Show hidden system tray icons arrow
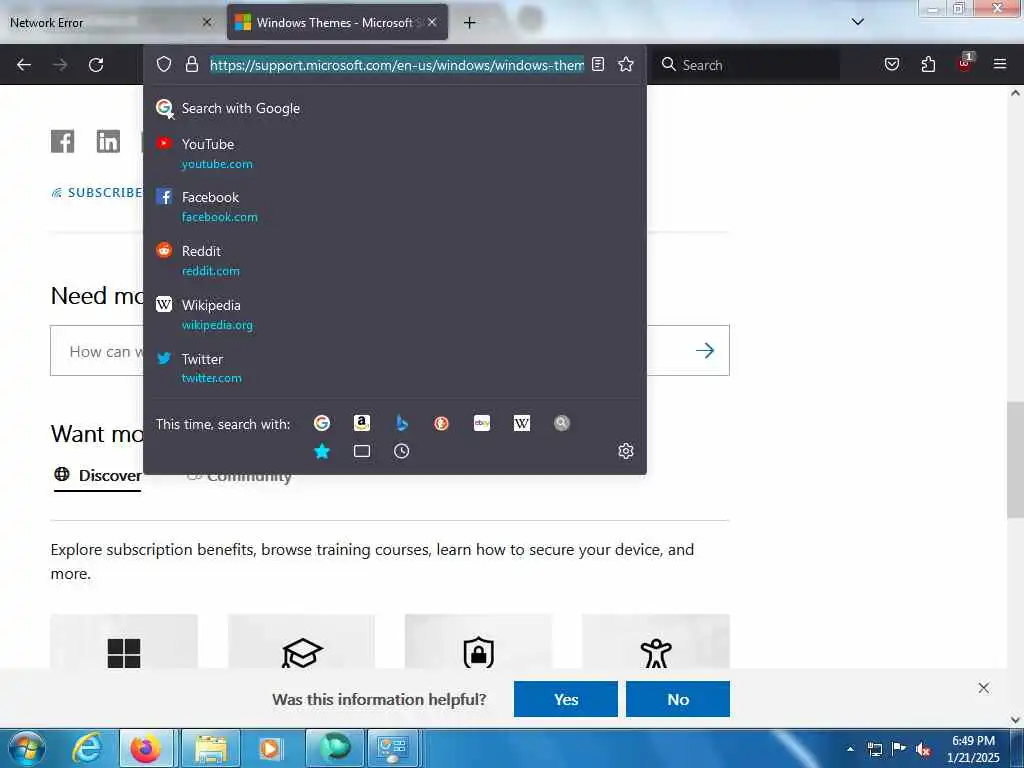Screen dimensions: 1024x768 click(850, 749)
